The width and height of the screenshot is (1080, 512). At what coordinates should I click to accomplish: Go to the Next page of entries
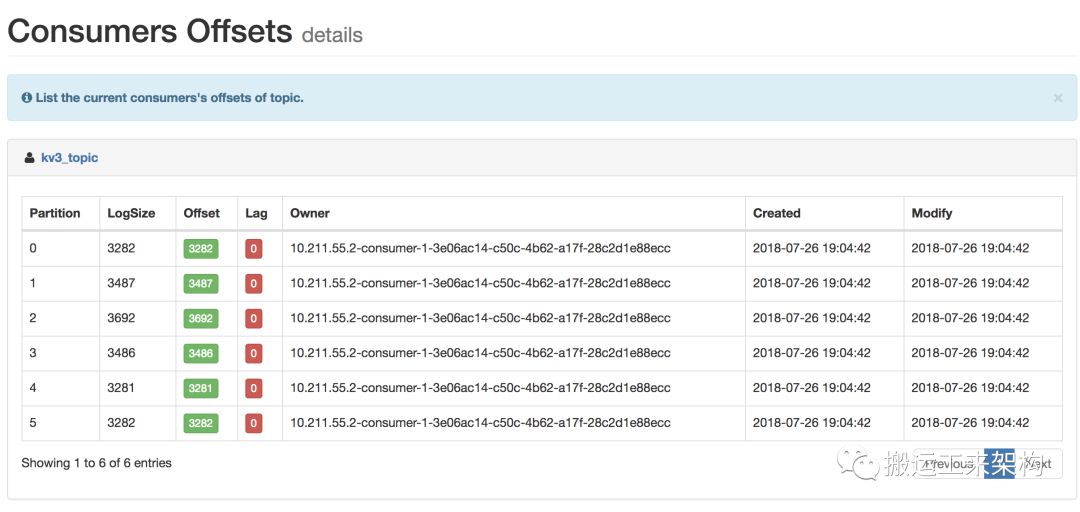[x=1037, y=464]
